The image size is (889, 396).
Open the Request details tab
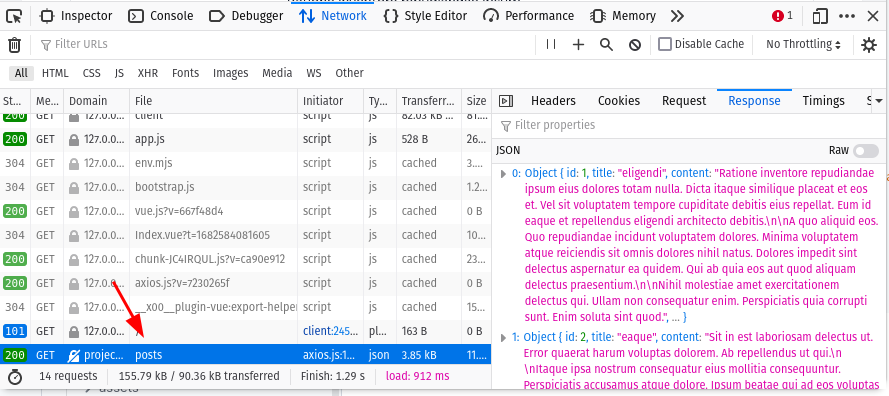tap(684, 101)
